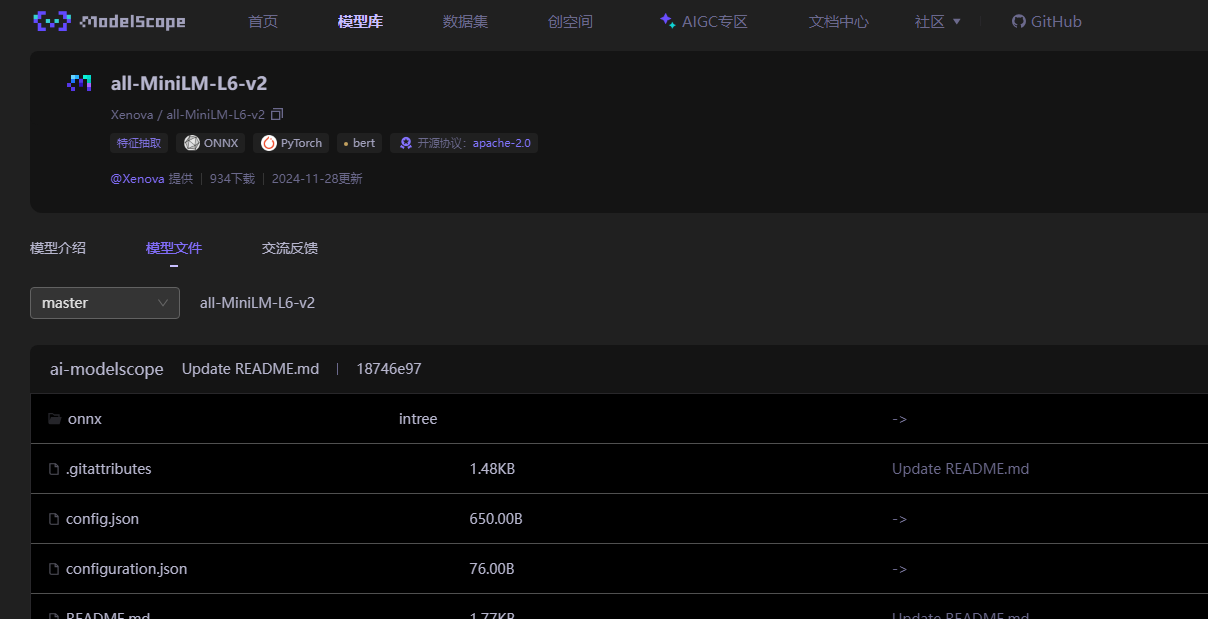Click the ONNX framework tag

click(x=210, y=143)
